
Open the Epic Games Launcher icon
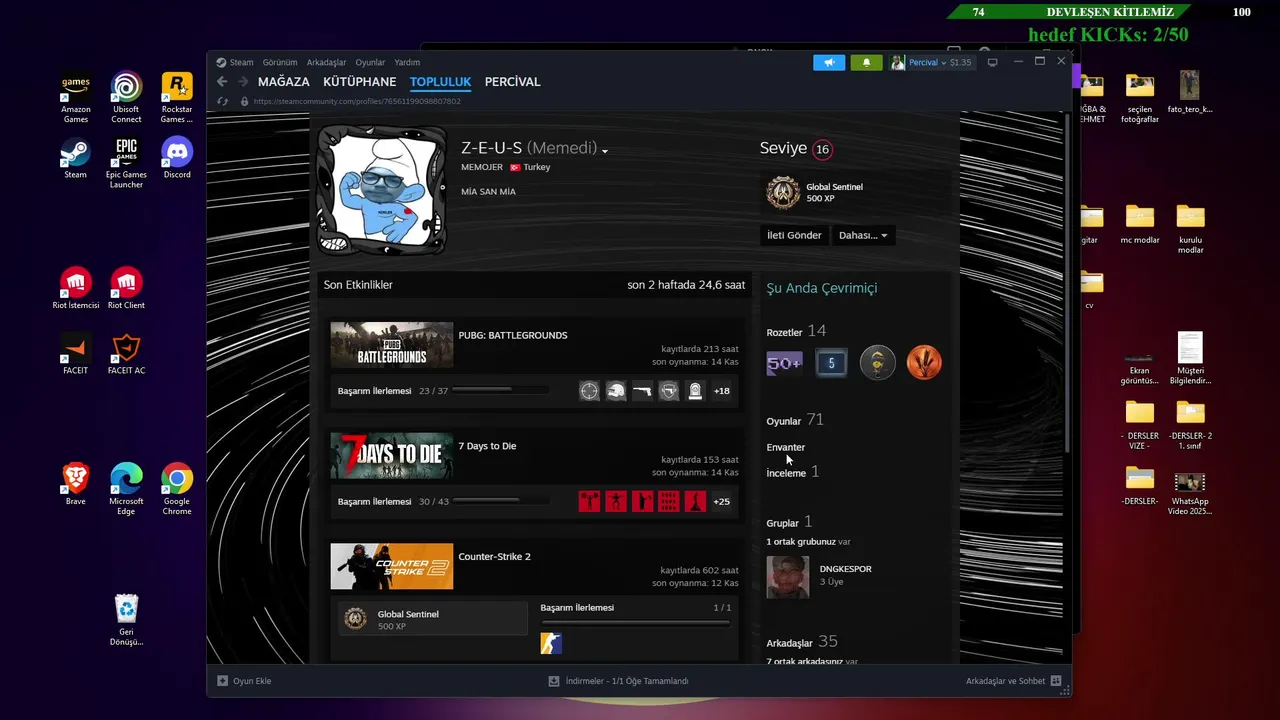point(126,163)
